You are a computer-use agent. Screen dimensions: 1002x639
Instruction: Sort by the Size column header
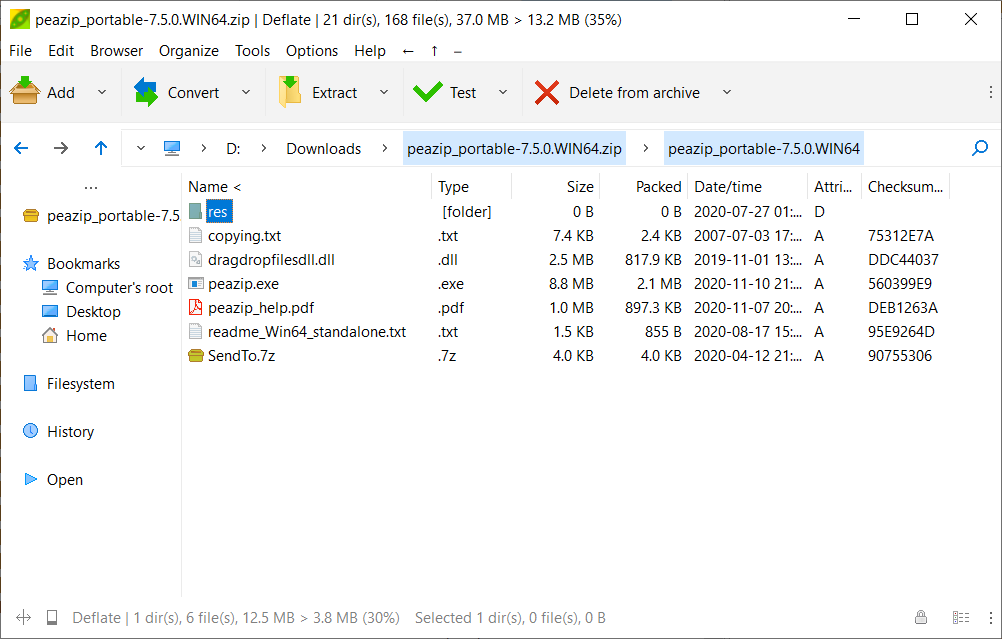(x=555, y=187)
